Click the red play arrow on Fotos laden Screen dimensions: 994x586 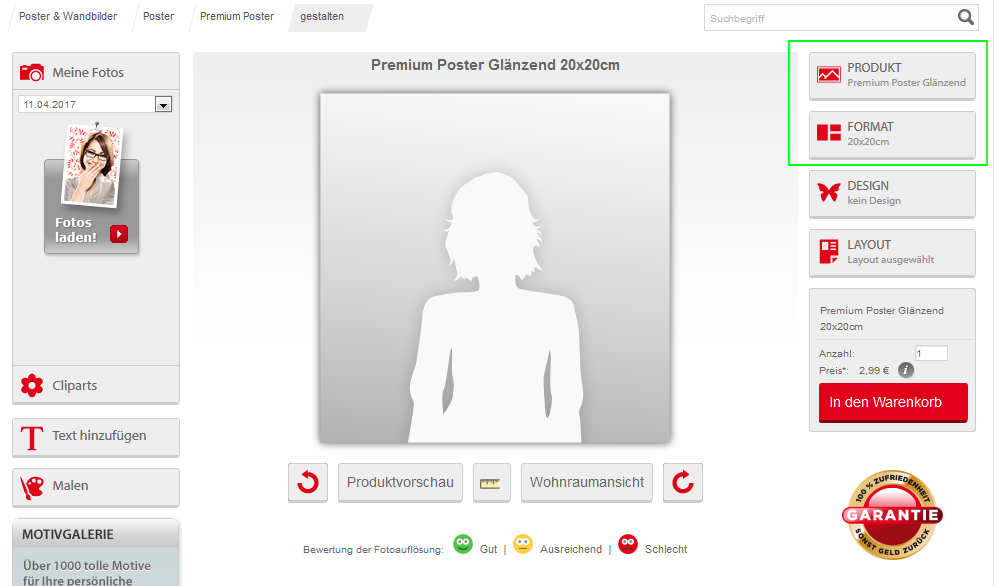[119, 233]
